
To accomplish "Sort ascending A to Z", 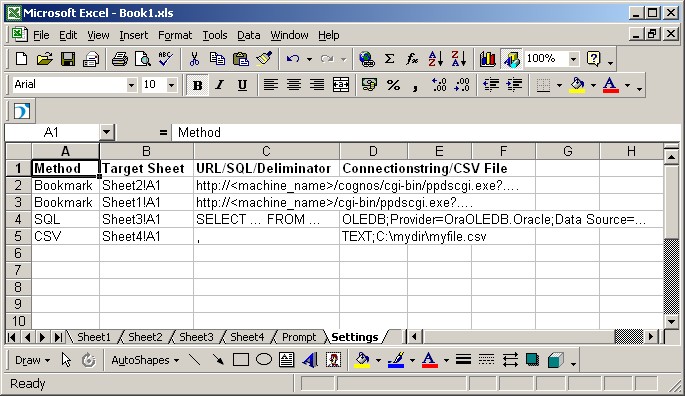I will point(436,59).
